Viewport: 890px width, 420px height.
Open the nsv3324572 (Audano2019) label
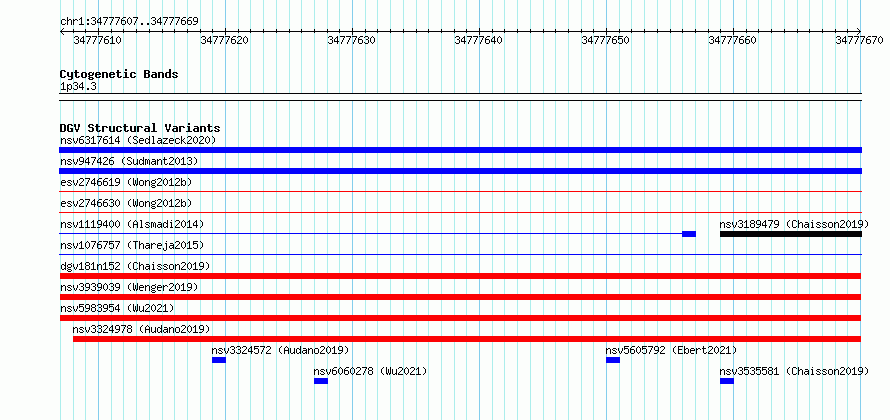pos(280,350)
